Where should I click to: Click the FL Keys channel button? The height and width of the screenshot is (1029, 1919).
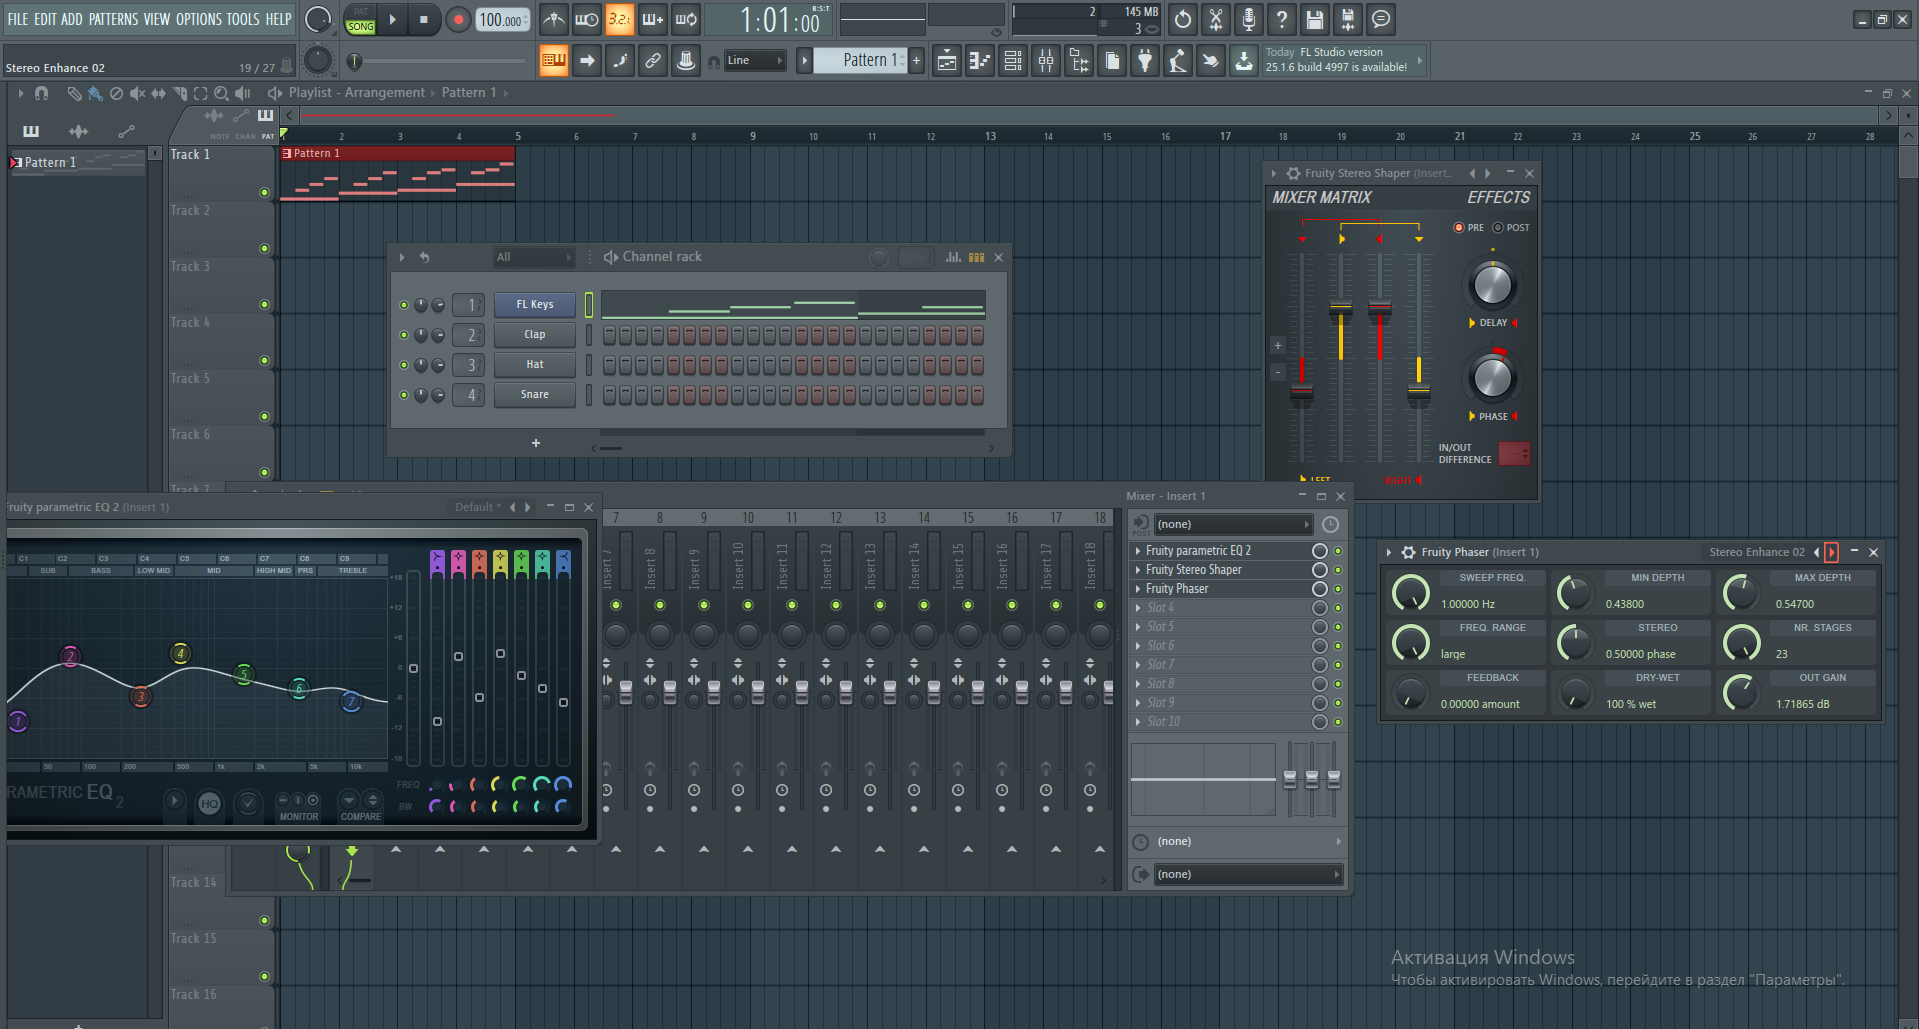534,305
